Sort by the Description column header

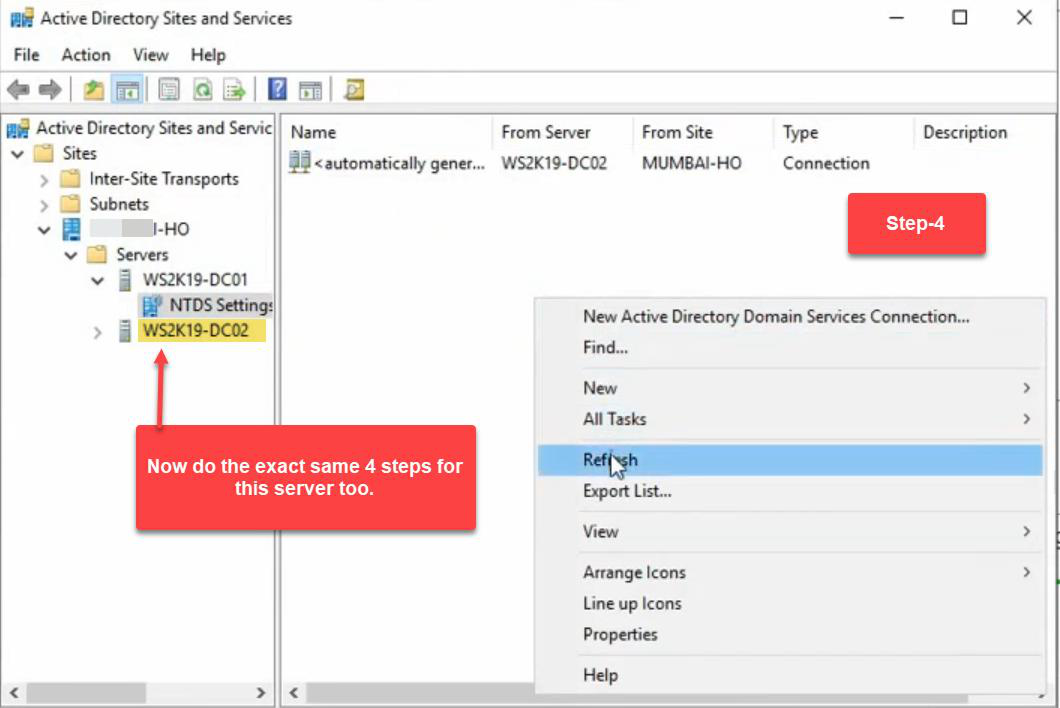(x=985, y=133)
